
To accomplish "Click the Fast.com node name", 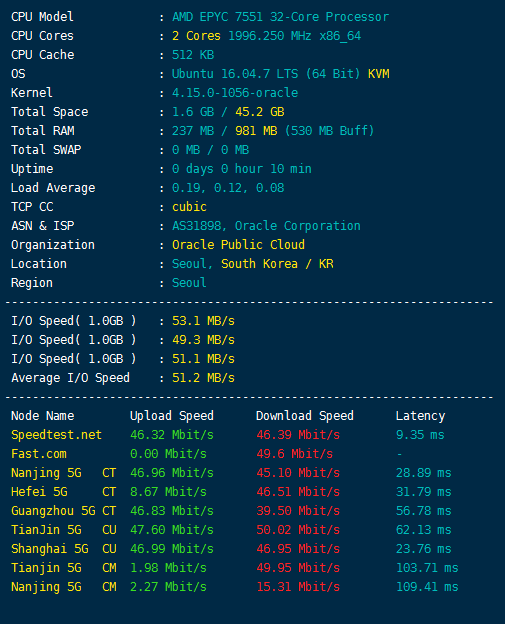I will [x=39, y=454].
